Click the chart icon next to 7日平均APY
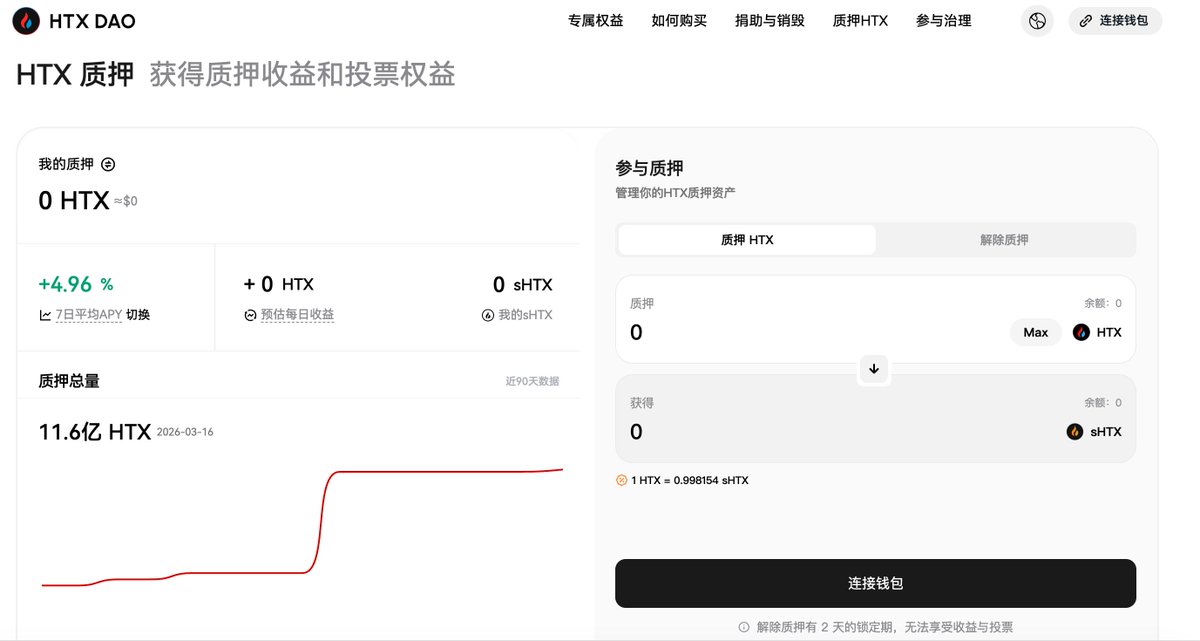 tap(45, 315)
